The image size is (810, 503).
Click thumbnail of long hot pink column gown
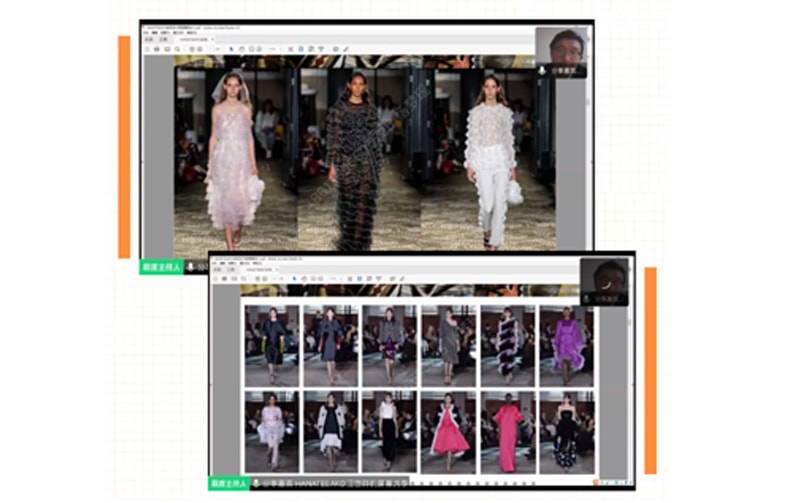point(508,432)
